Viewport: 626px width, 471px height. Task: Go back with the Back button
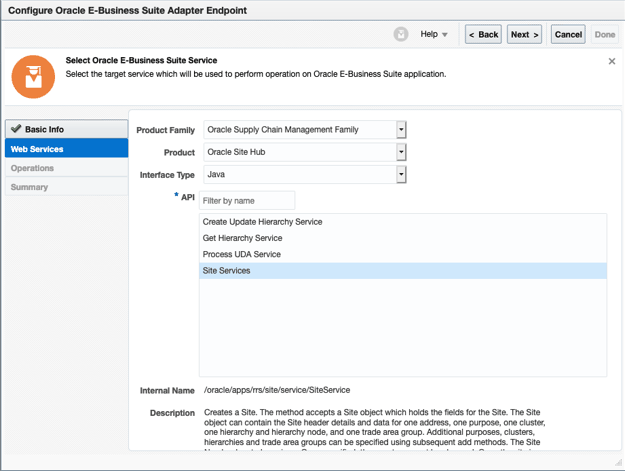[483, 34]
